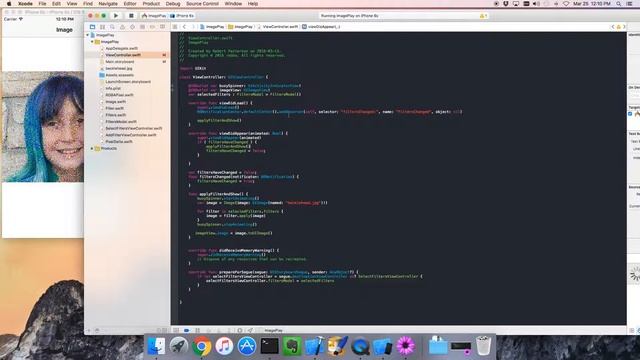This screenshot has width=640, height=360.
Task: Open the Editor menu
Action: (130, 4)
